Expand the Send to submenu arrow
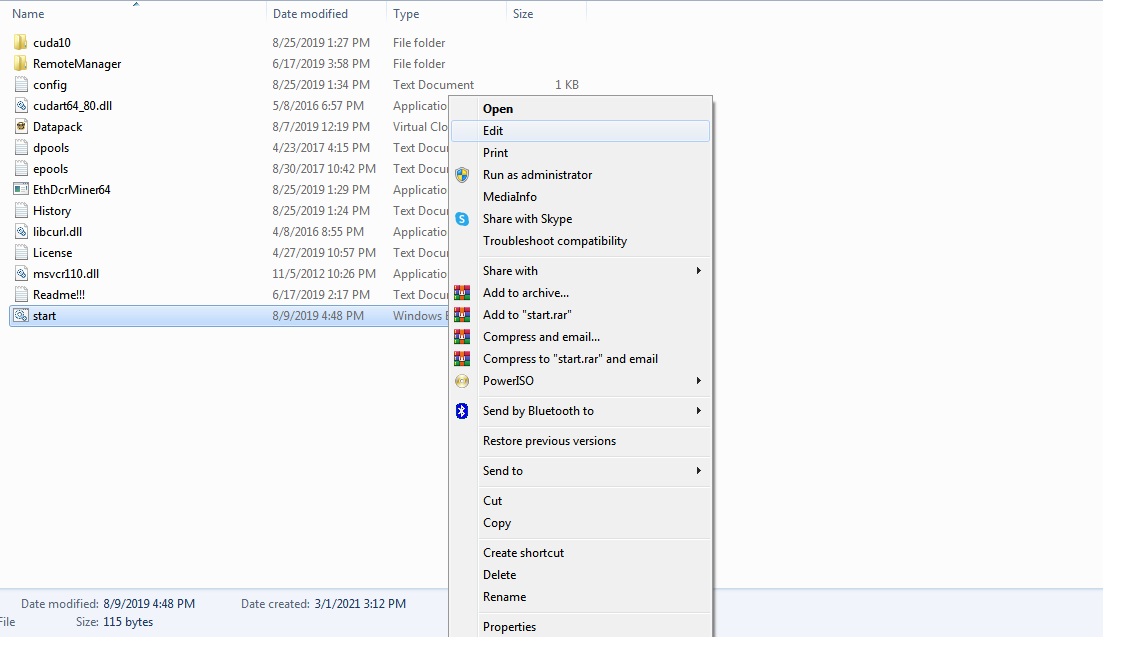Image resolution: width=1126 pixels, height=650 pixels. pos(698,470)
